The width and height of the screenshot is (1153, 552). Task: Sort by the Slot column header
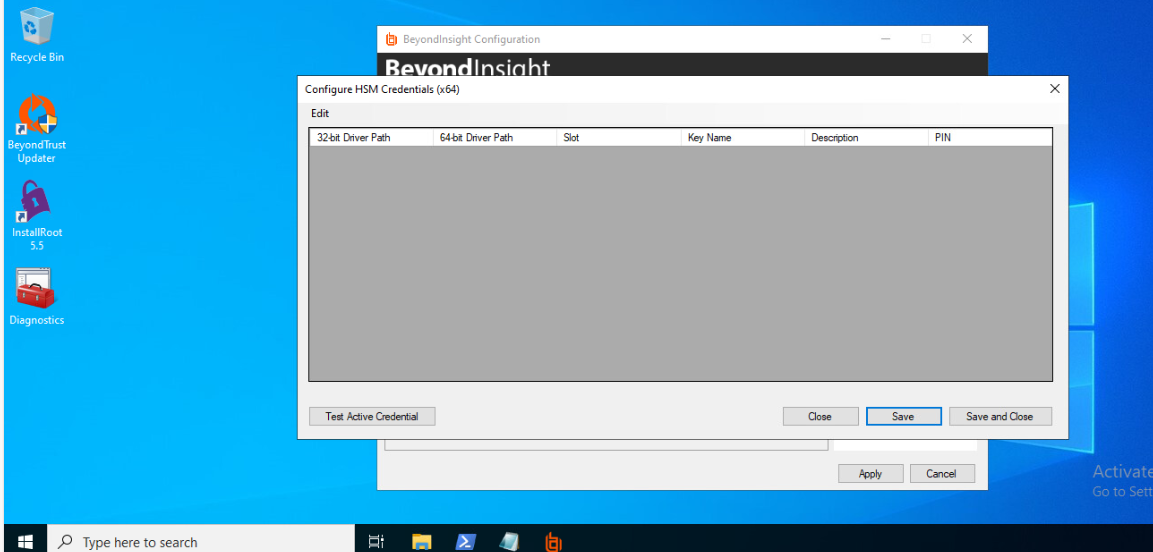(619, 137)
